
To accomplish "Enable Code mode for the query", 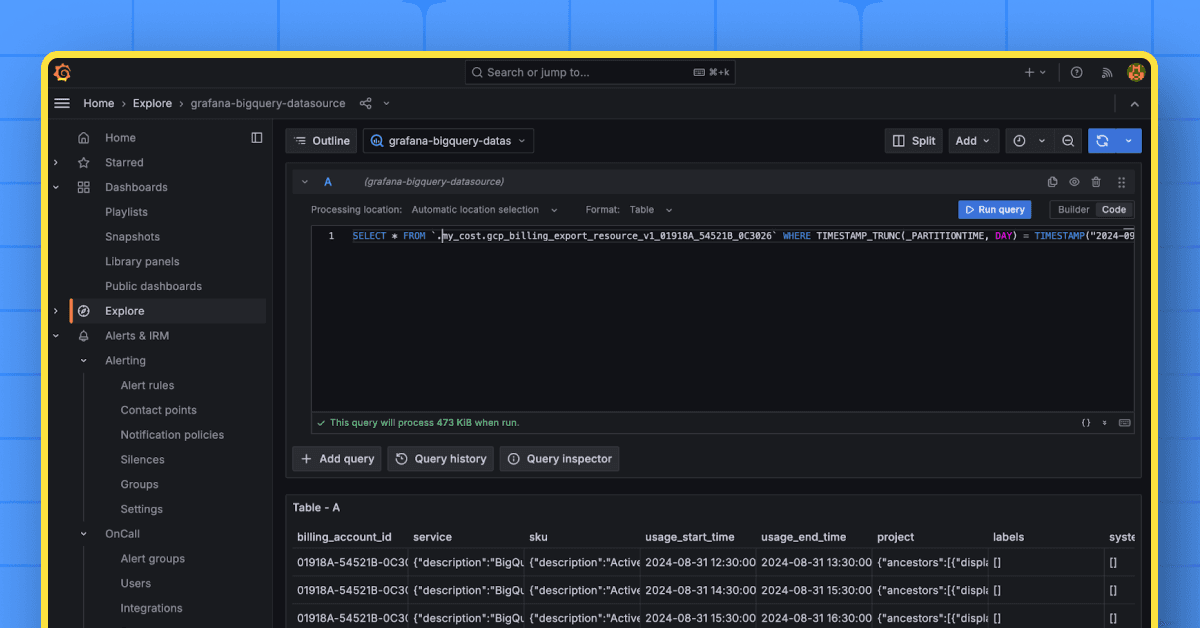I will click(x=1113, y=209).
